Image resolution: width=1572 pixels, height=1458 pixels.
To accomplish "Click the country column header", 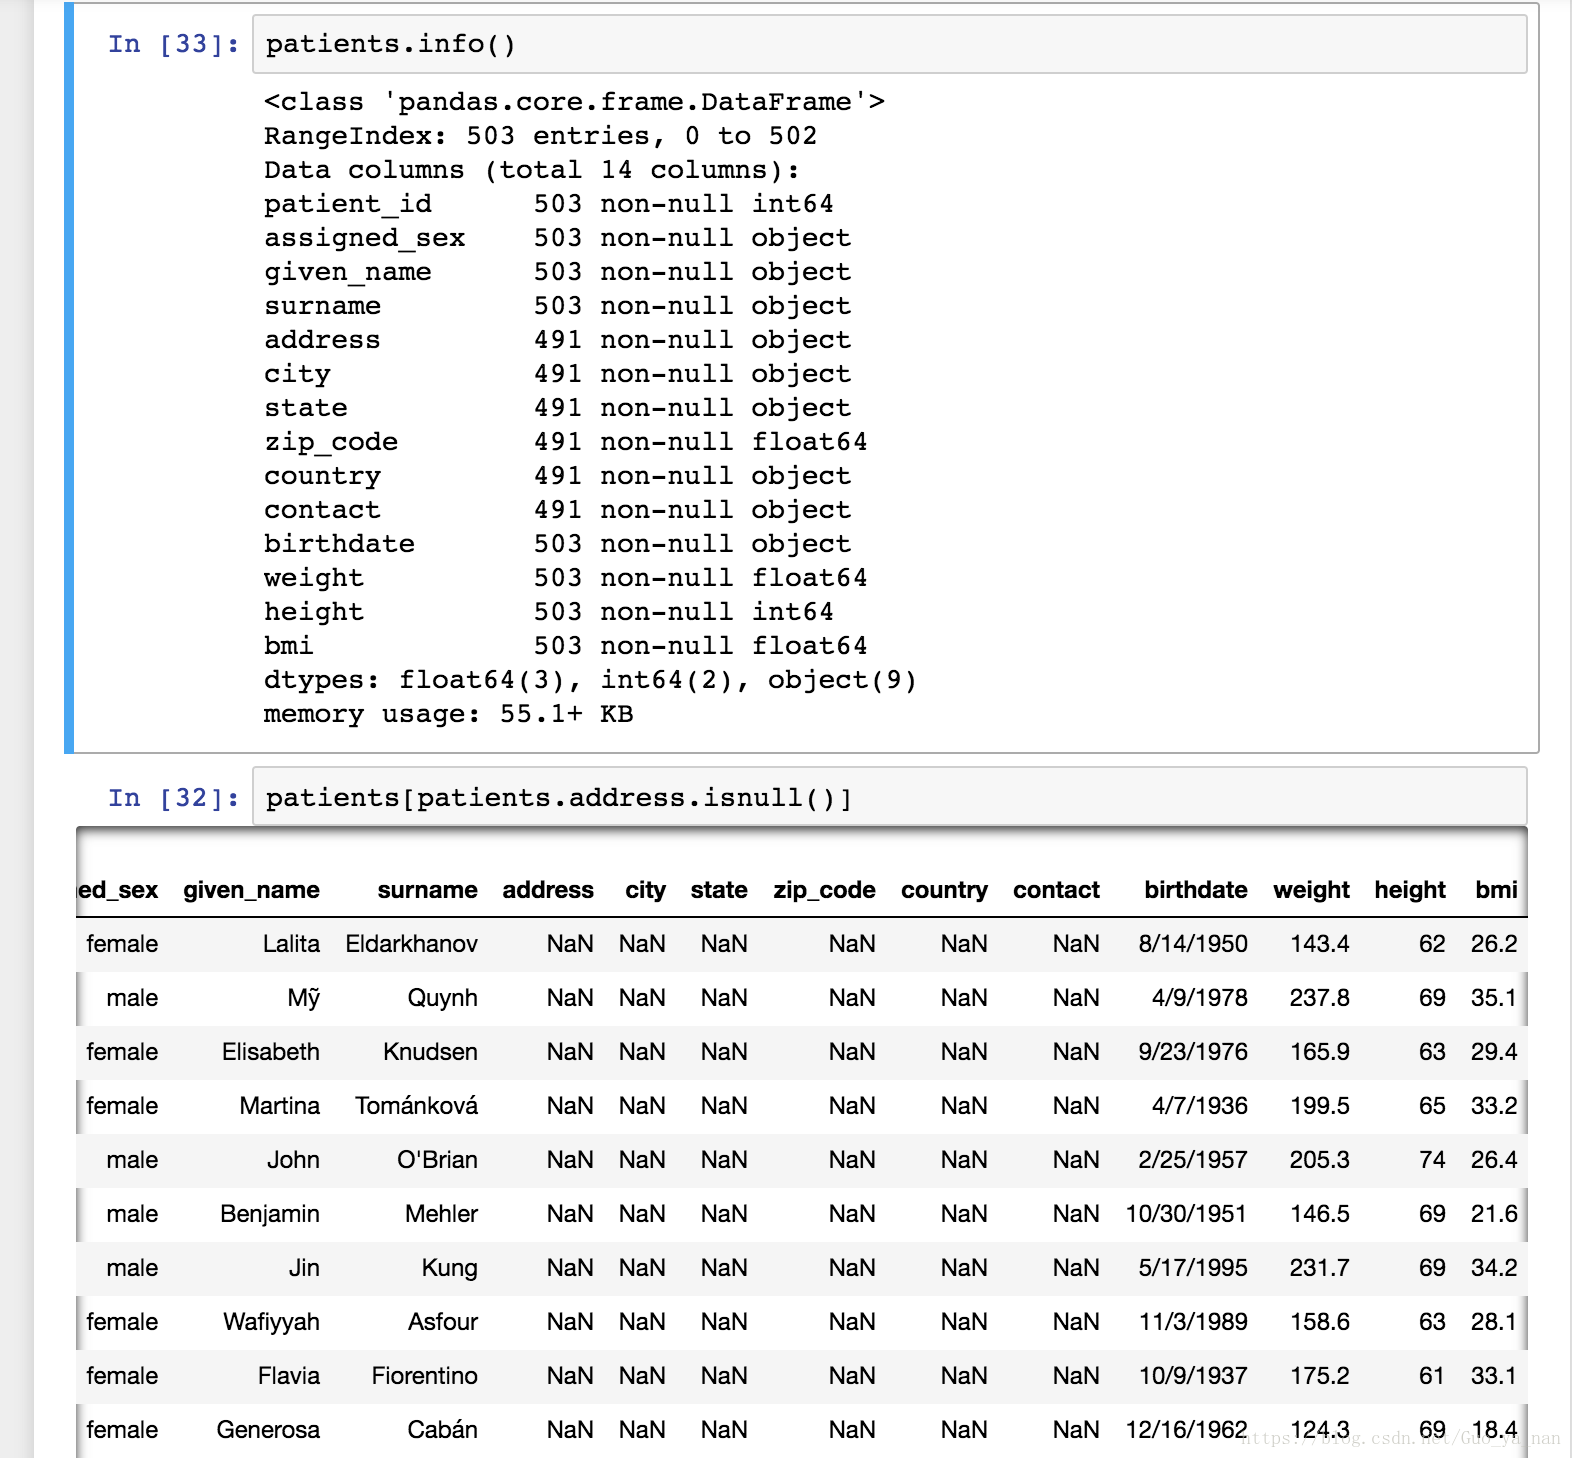I will [944, 890].
